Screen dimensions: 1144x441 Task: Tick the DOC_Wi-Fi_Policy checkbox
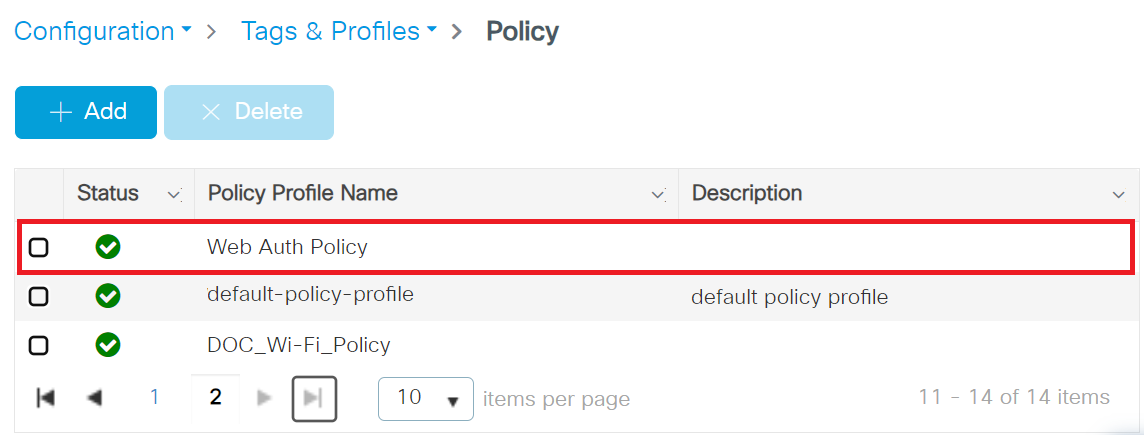(x=39, y=345)
